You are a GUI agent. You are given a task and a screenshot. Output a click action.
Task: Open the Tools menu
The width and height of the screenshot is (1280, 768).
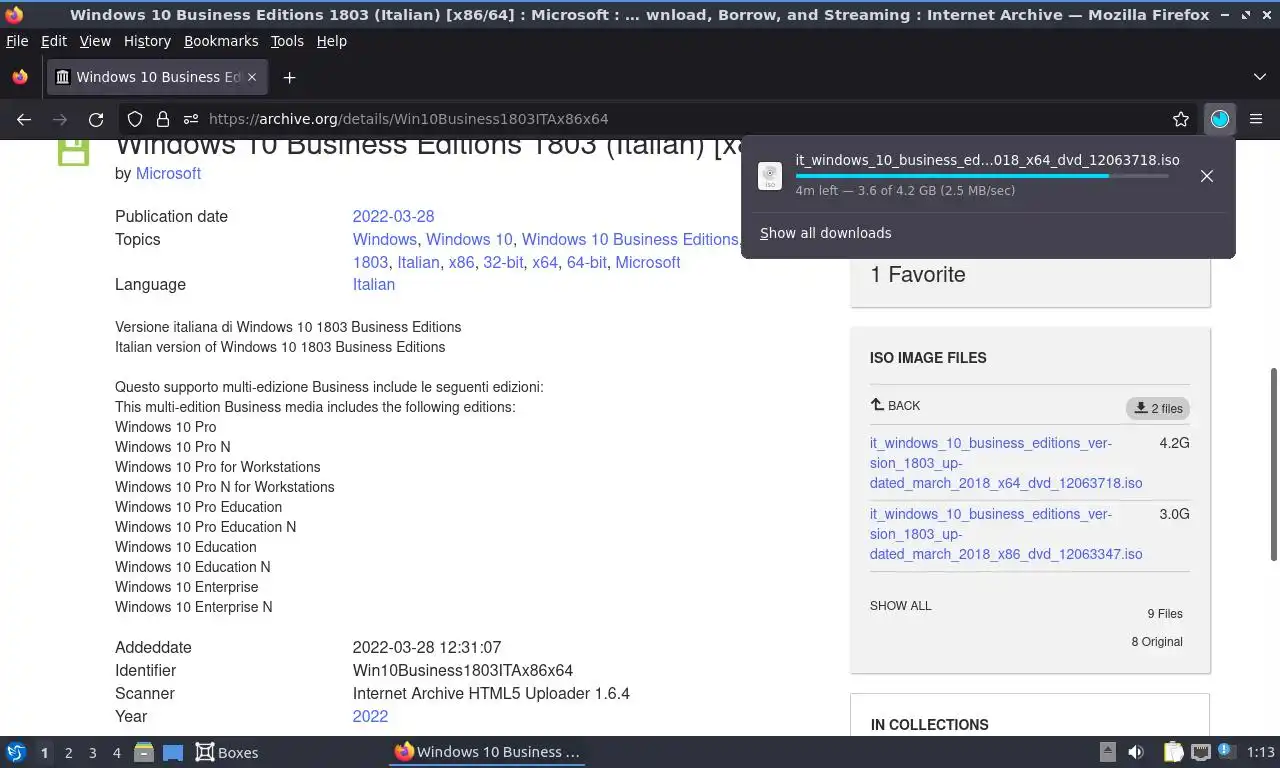tap(287, 41)
